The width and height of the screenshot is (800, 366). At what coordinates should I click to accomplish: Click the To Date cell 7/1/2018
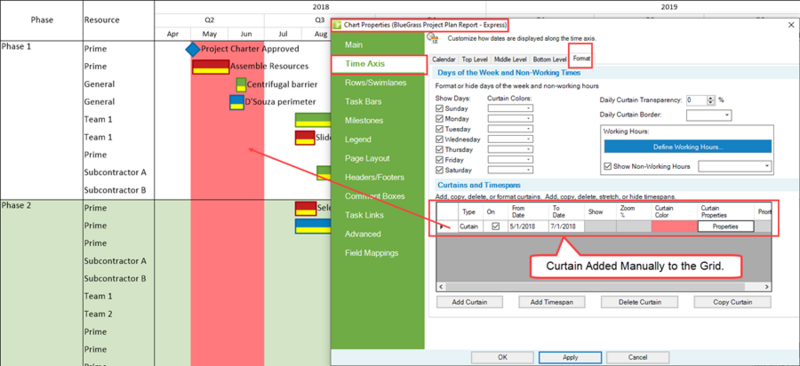566,227
